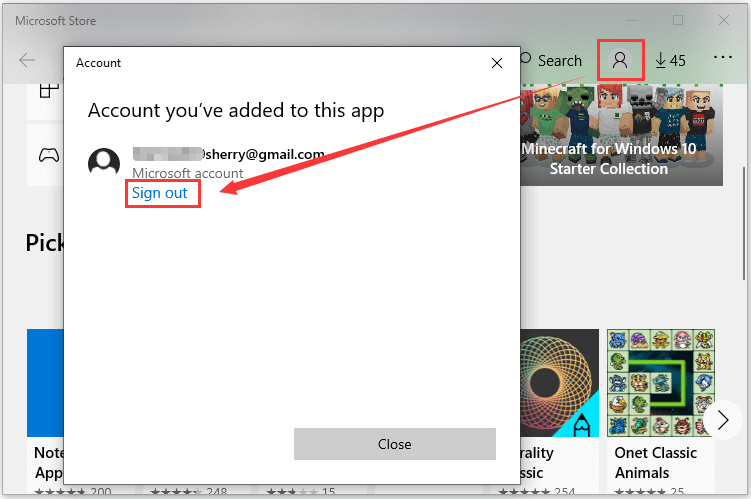Viewport: 751px width, 499px height.
Task: Click the next arrow on the app carousel
Action: pos(723,420)
